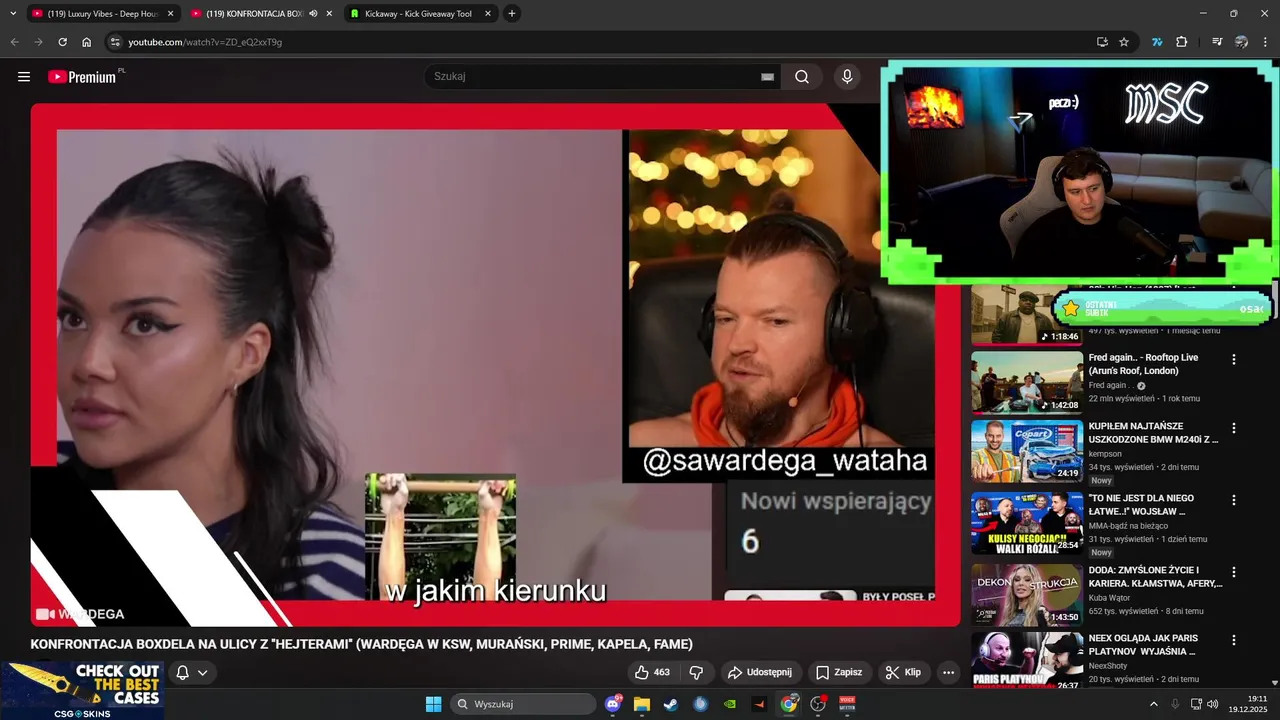
Task: Click the Udostępnij share button
Action: (760, 672)
